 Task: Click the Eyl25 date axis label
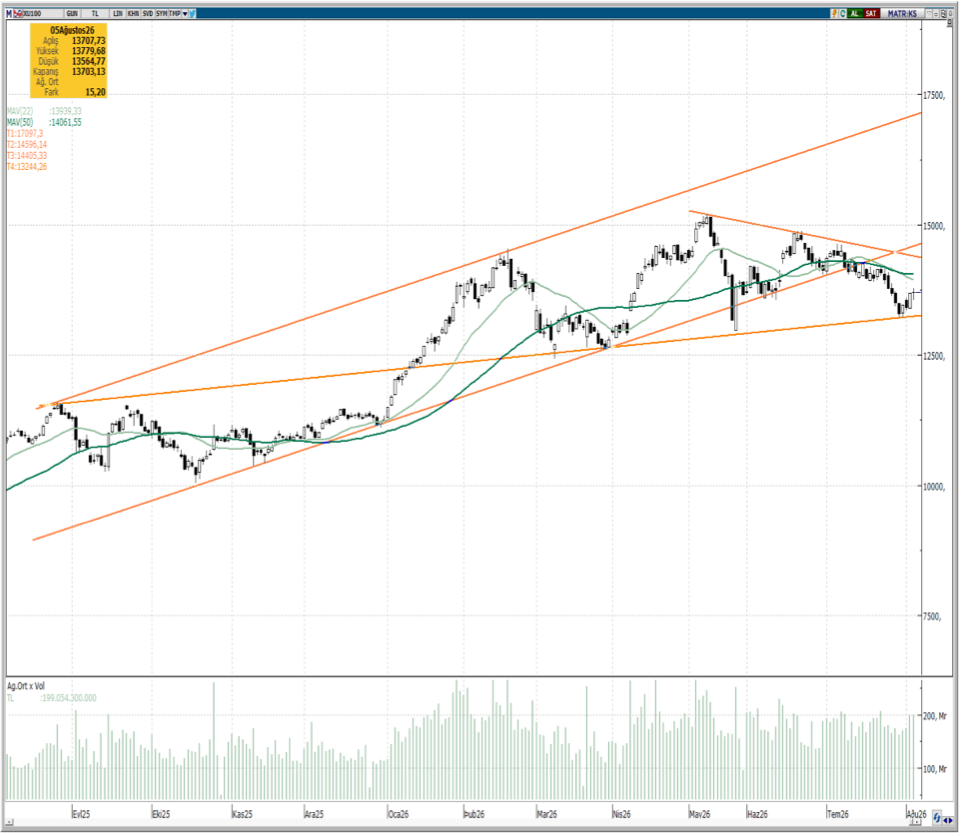pyautogui.click(x=81, y=814)
